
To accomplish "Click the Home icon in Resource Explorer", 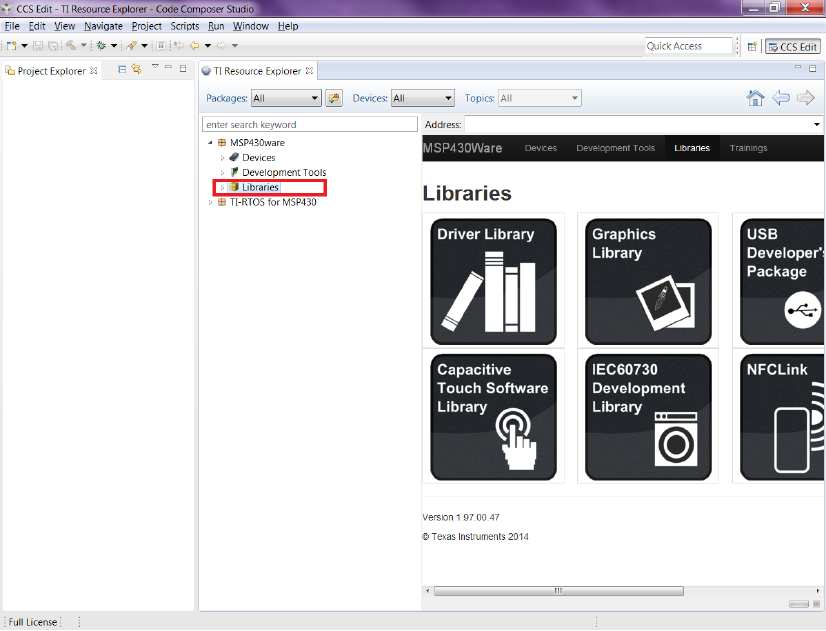I will (755, 98).
